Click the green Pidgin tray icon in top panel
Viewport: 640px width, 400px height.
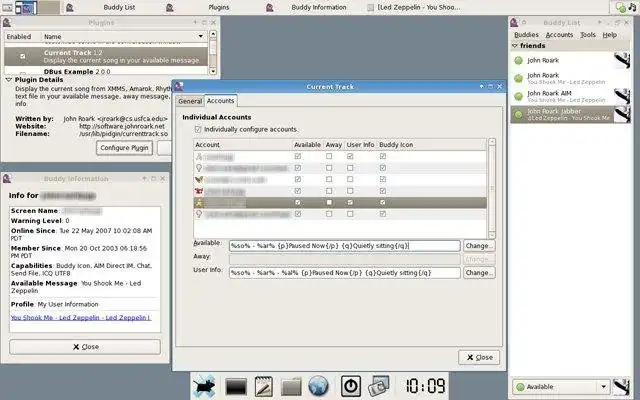tap(621, 7)
